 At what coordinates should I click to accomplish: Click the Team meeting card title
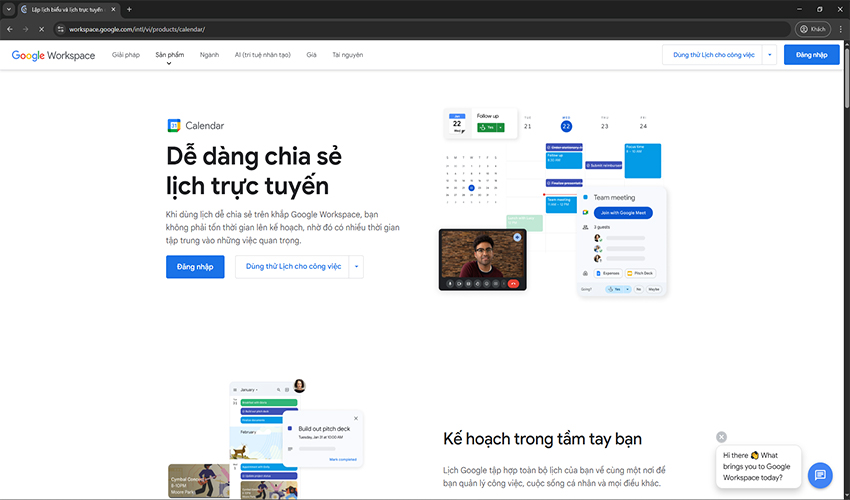(614, 197)
